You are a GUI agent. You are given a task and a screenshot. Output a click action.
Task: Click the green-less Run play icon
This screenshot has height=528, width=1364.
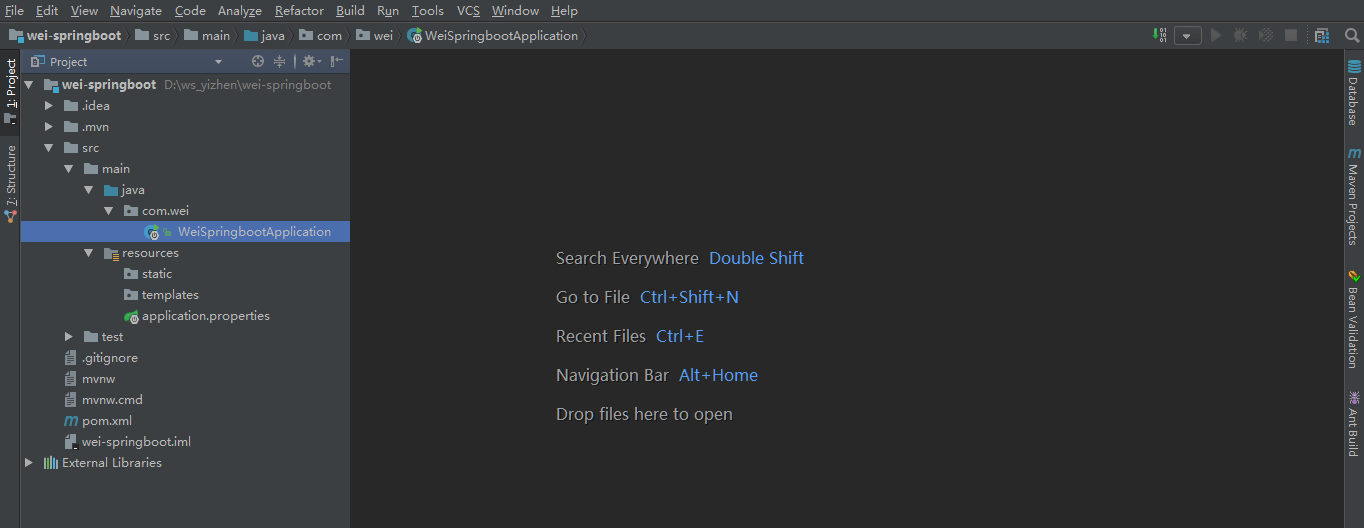tap(1216, 35)
